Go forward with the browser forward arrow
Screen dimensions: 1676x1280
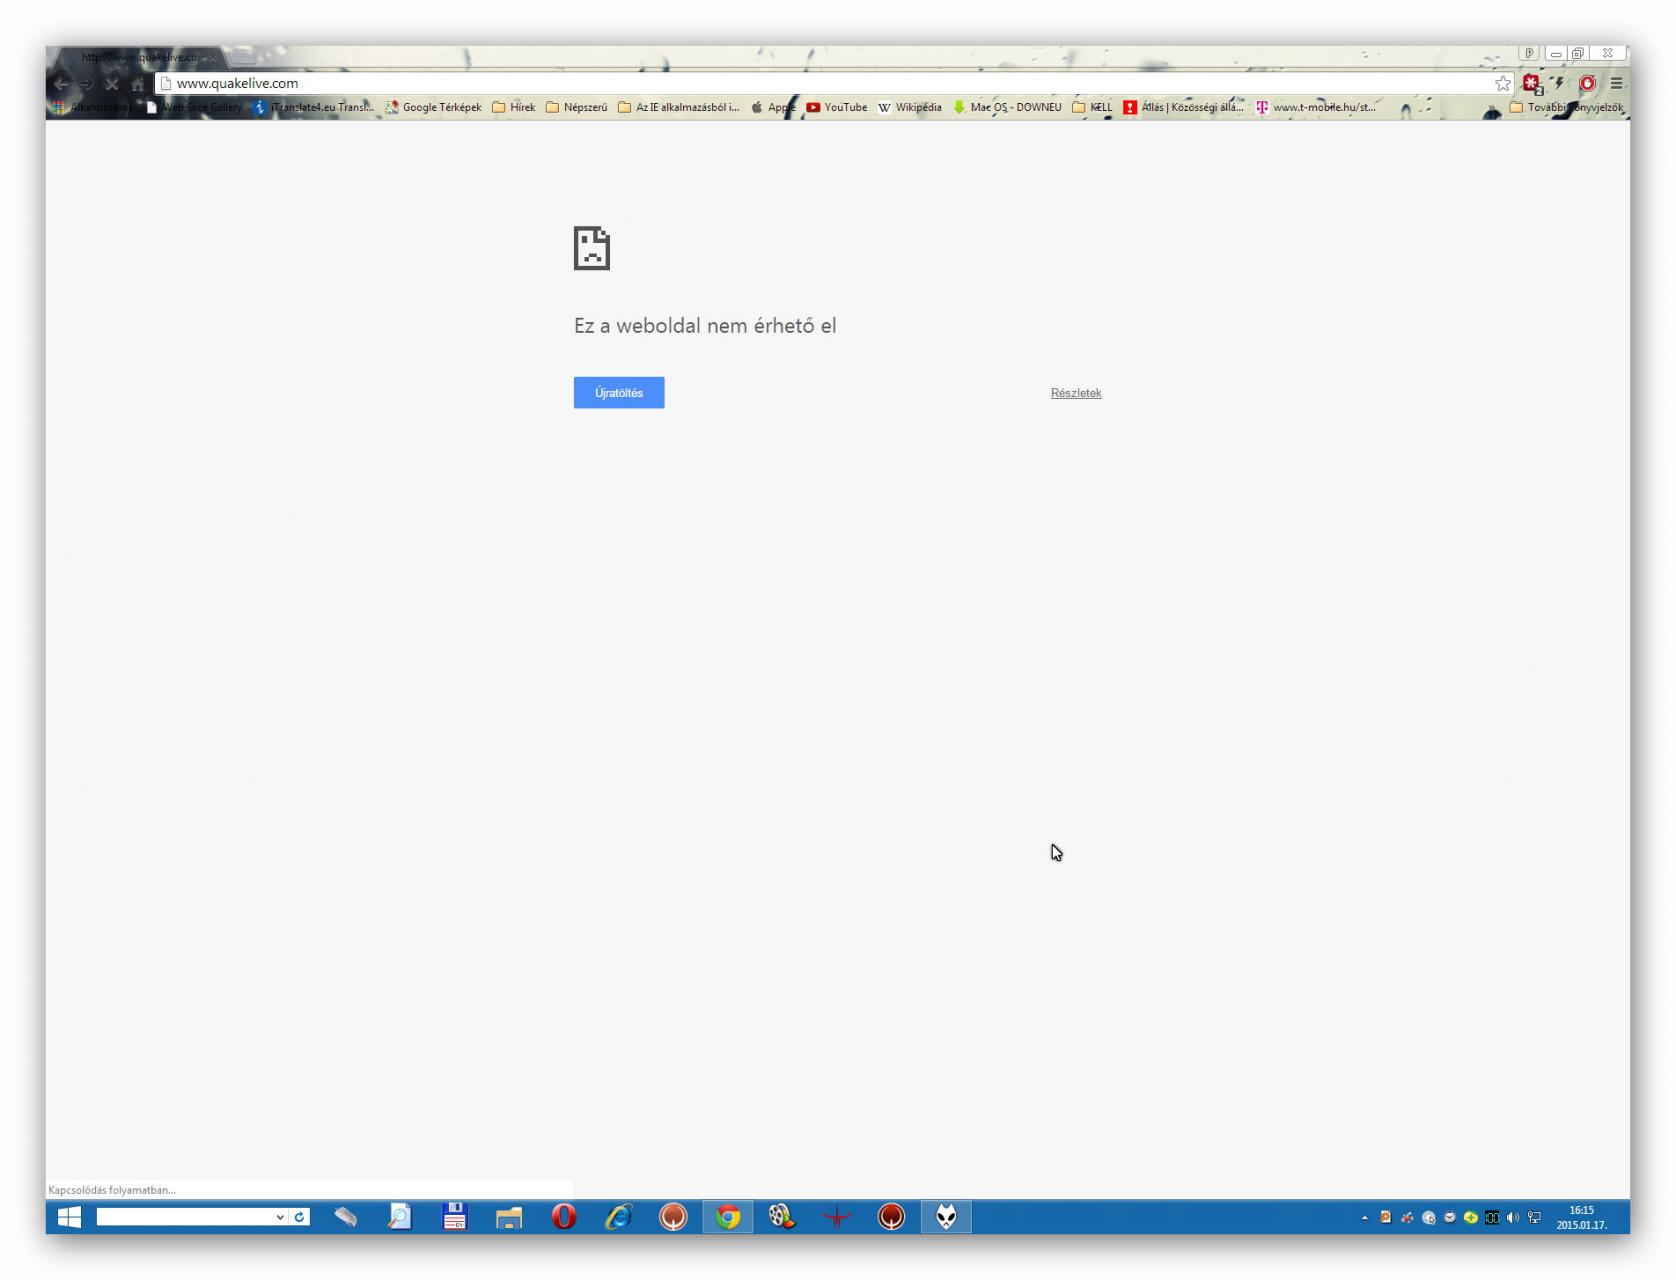[87, 84]
